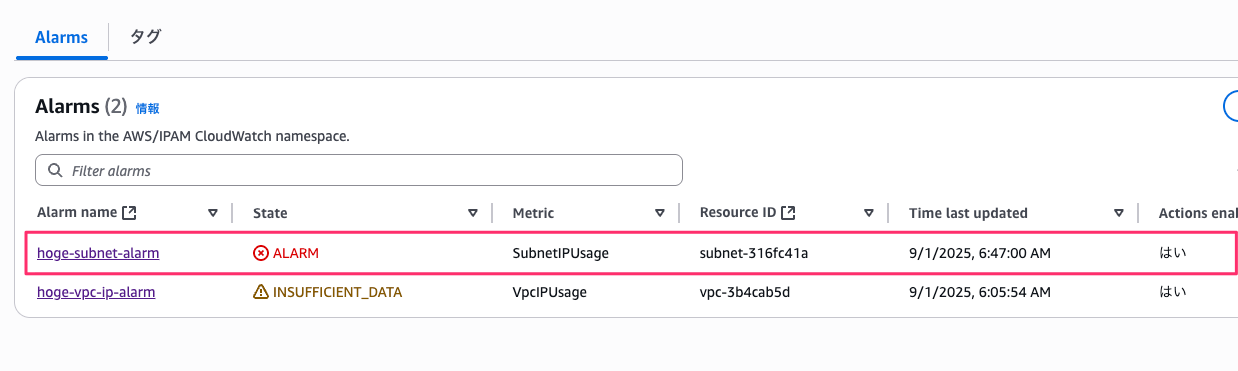Viewport: 1238px width, 371px height.
Task: Sort by Resource ID column arrow
Action: [869, 213]
